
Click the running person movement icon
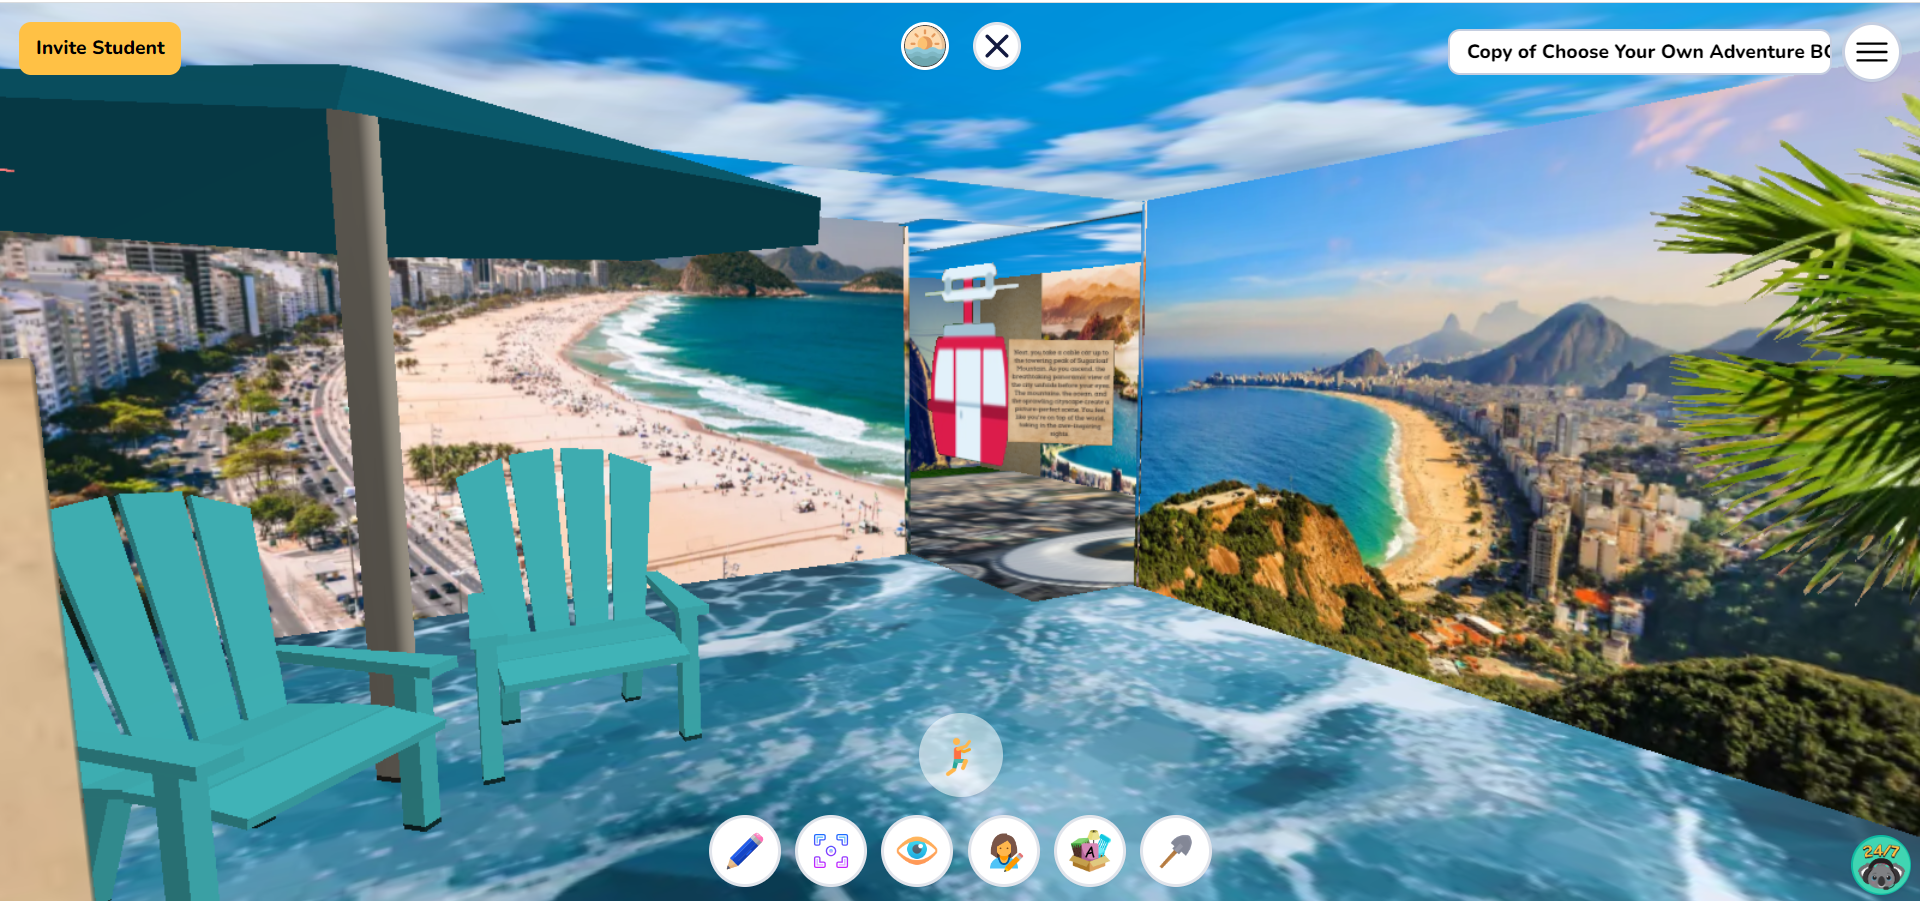click(959, 755)
